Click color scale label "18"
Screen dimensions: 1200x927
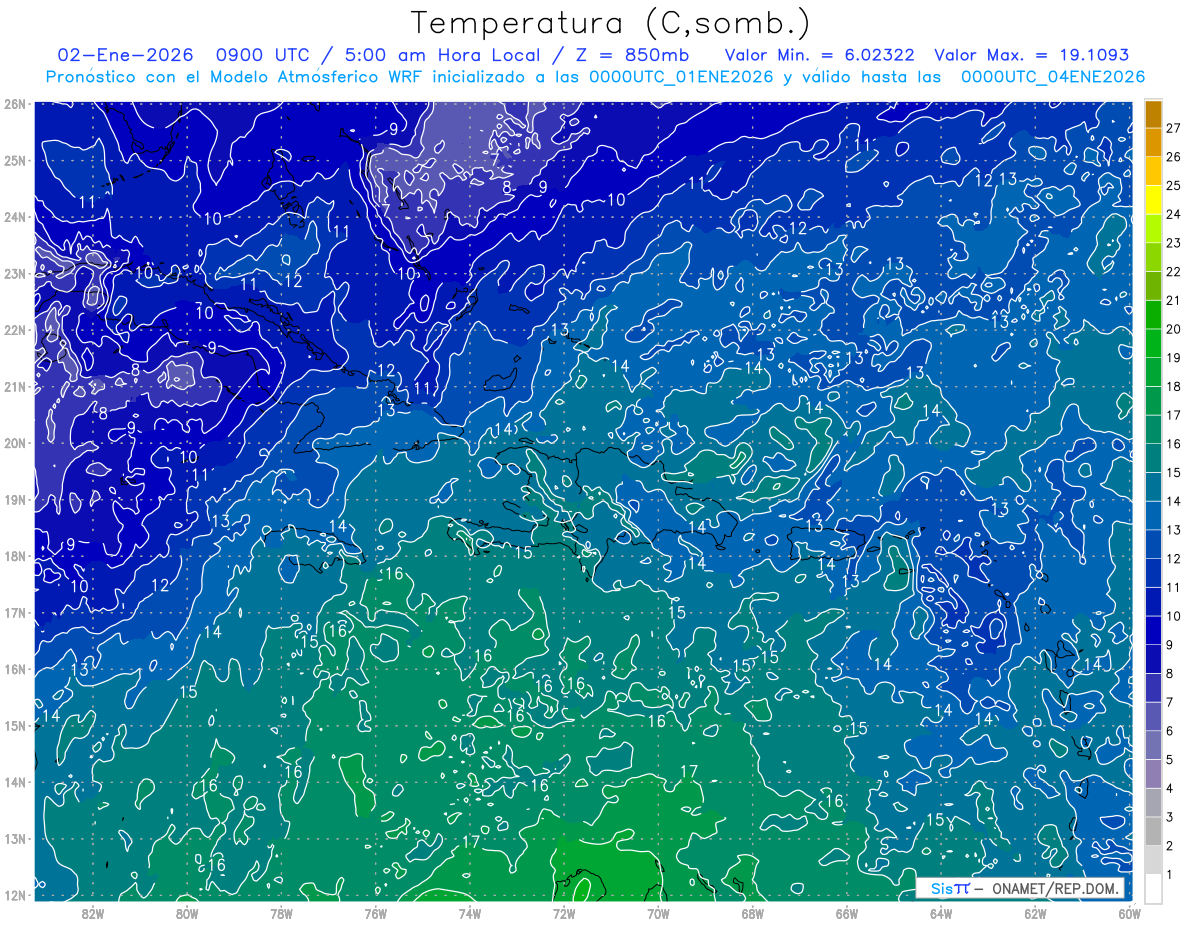[1174, 386]
